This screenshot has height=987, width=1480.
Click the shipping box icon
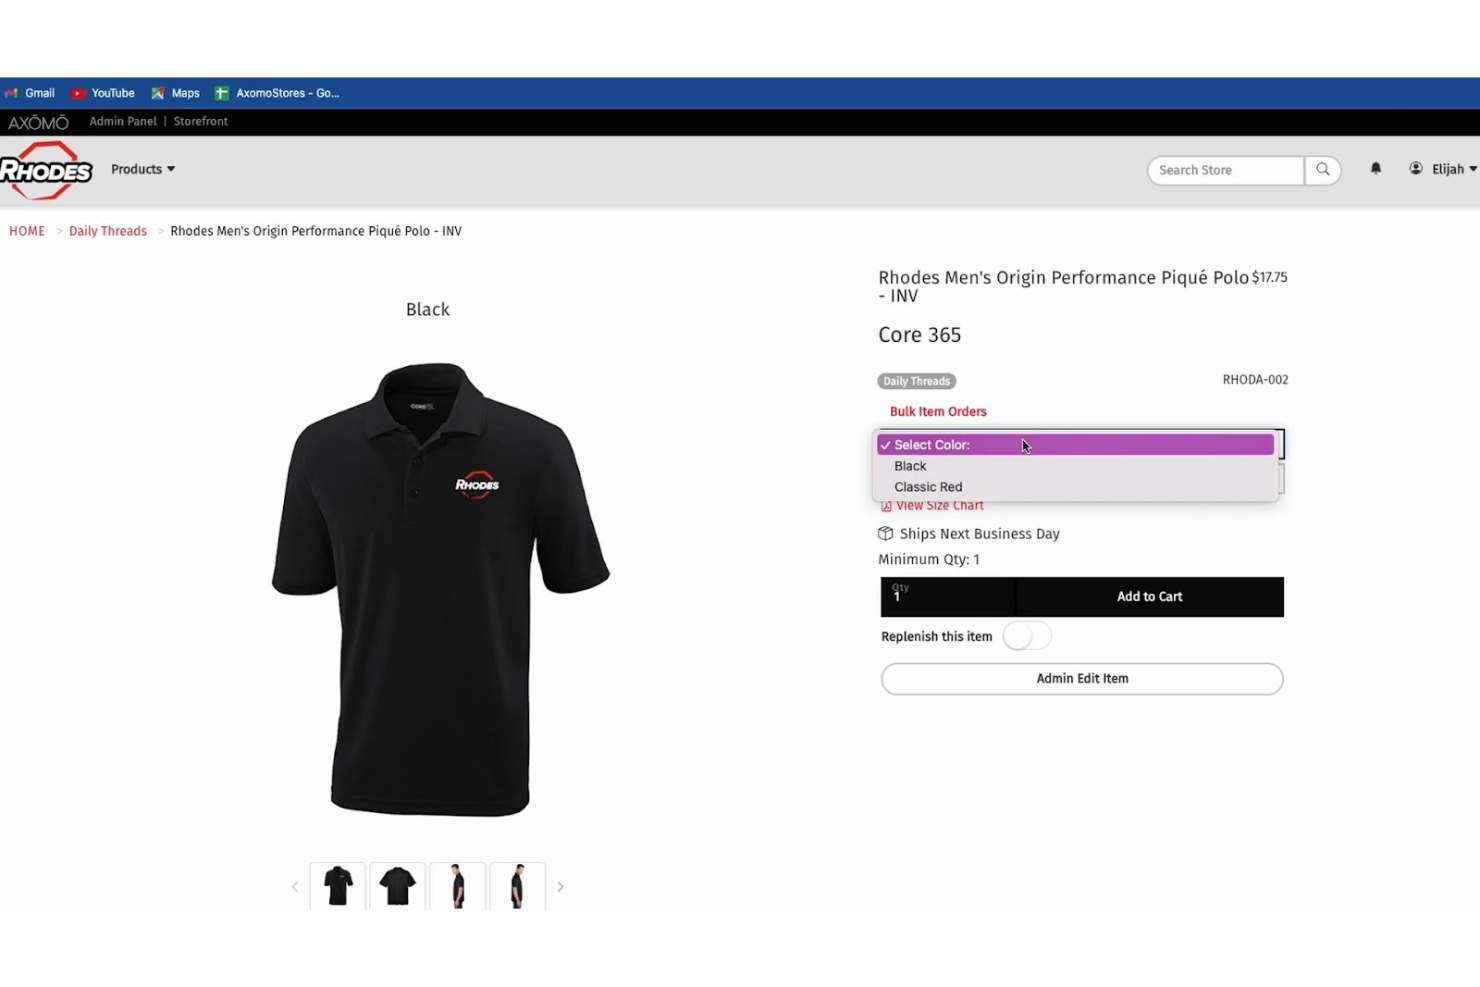coord(885,534)
